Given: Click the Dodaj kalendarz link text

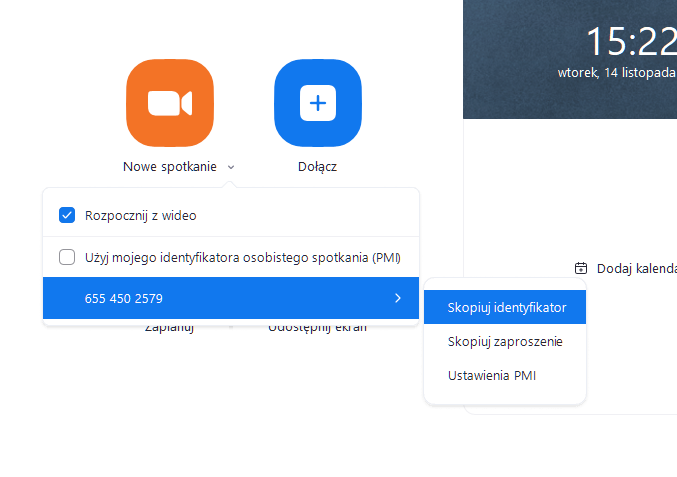Looking at the screenshot, I should [636, 269].
